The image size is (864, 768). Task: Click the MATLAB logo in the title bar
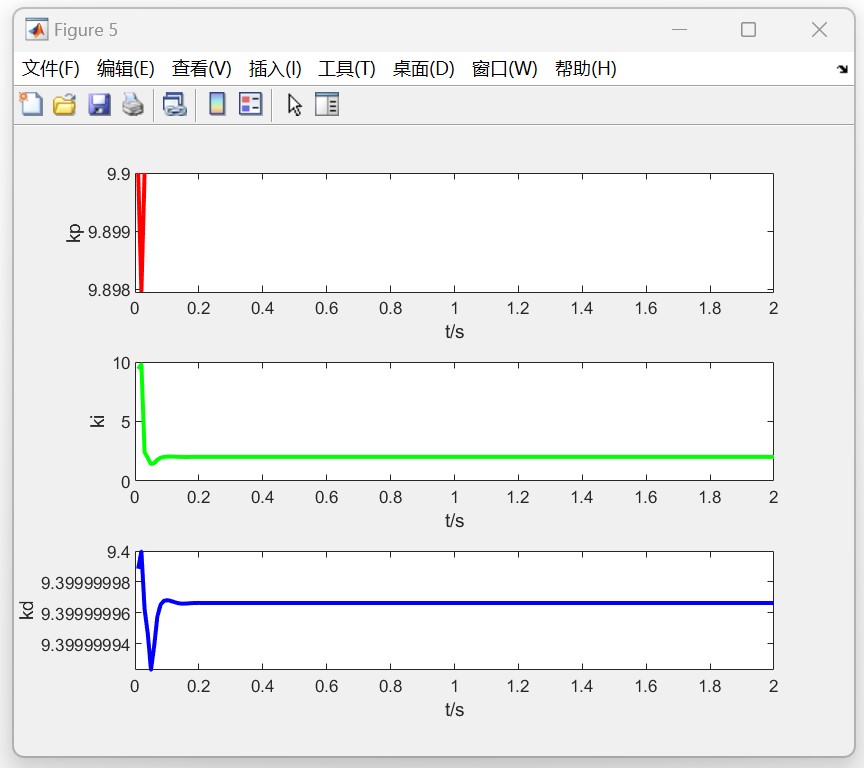click(37, 30)
